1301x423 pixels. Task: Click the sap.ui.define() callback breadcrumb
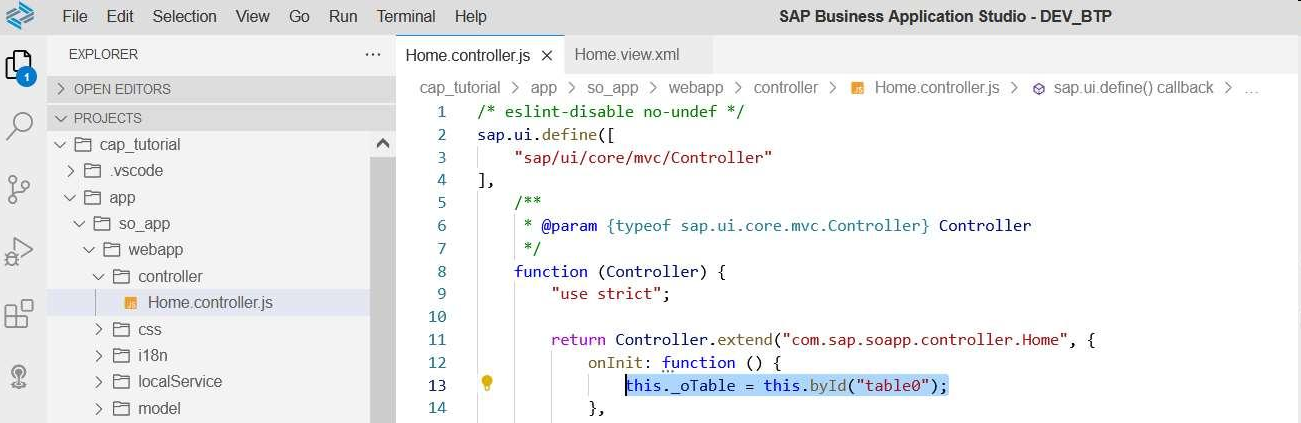click(x=1133, y=88)
